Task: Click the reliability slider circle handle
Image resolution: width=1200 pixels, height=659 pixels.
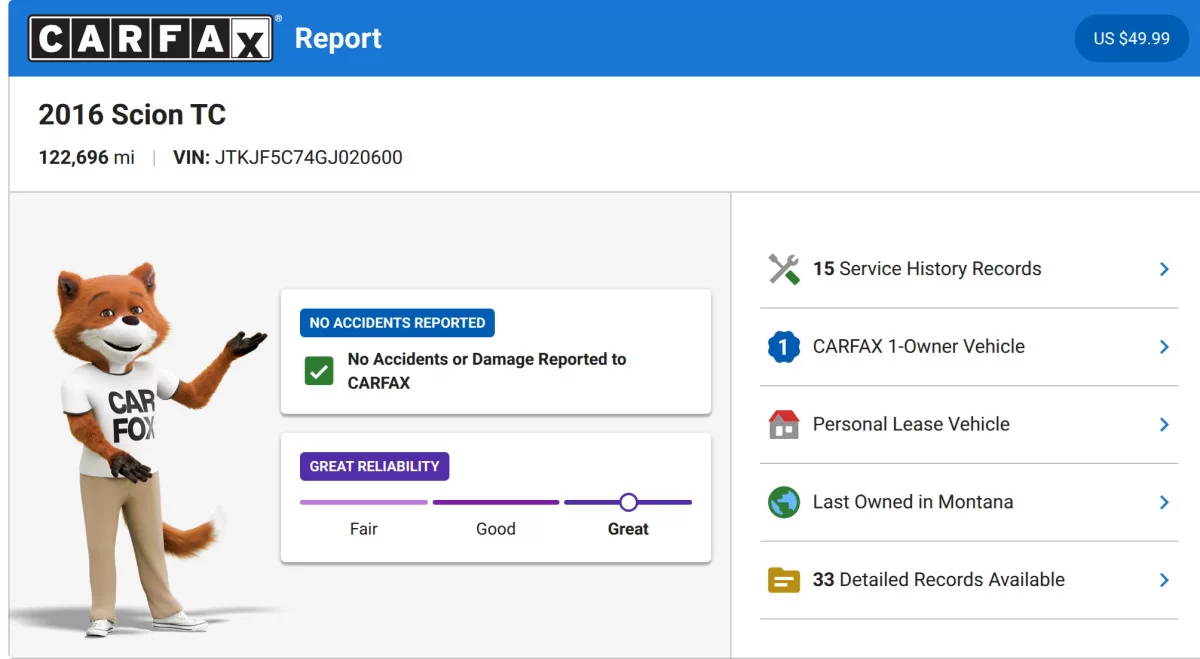Action: point(628,502)
